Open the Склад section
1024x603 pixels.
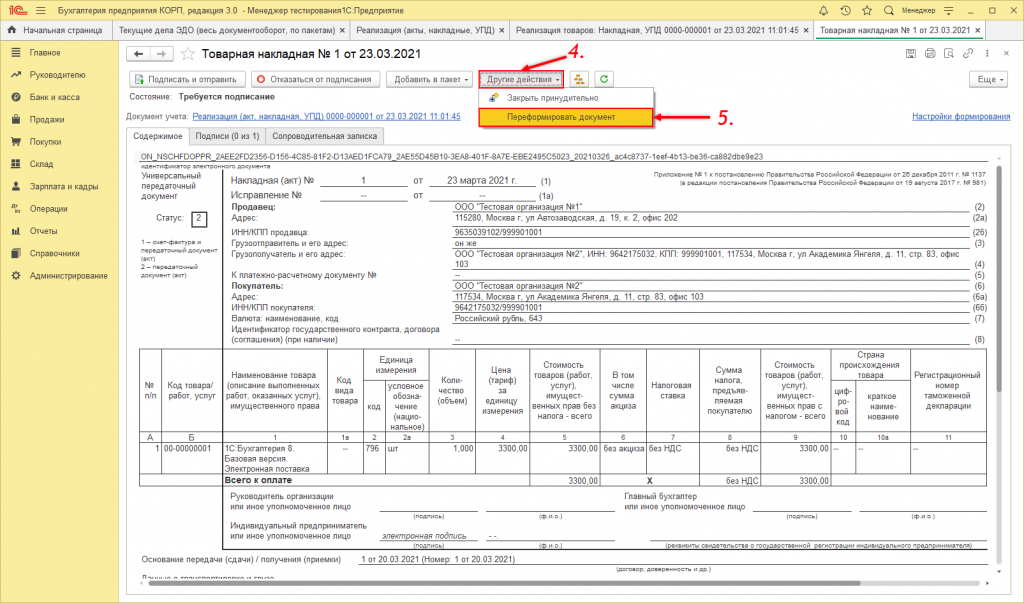[41, 164]
